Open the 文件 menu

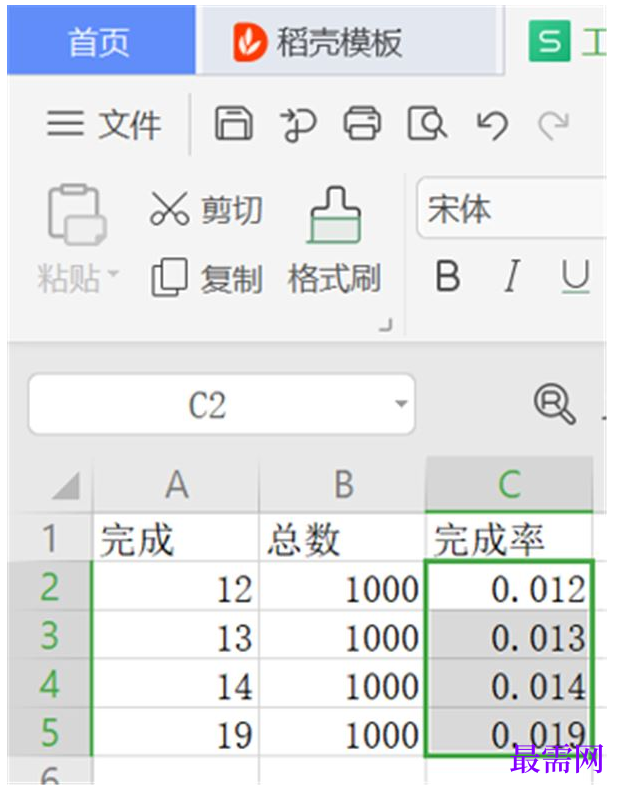point(104,124)
